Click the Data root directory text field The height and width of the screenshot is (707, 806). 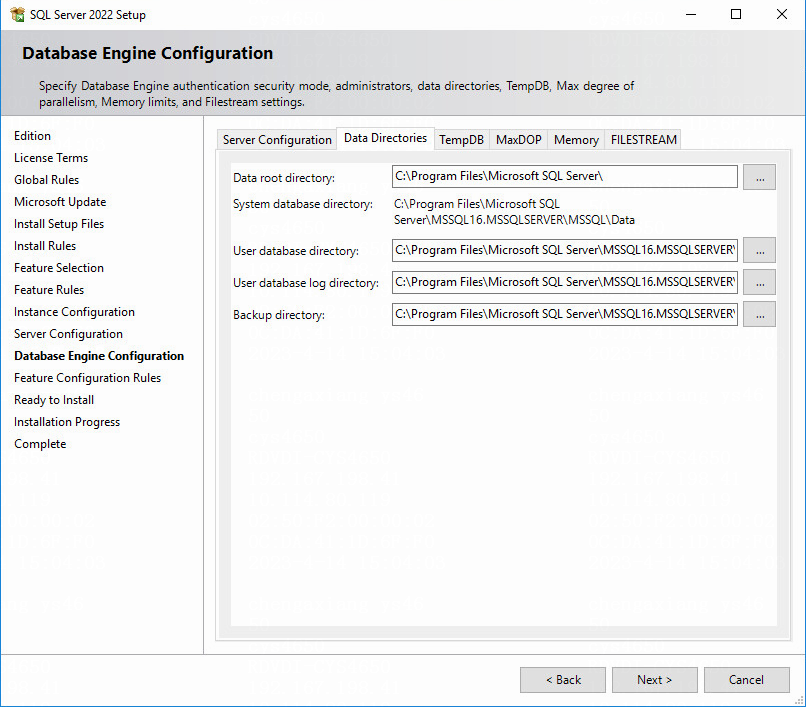click(564, 176)
